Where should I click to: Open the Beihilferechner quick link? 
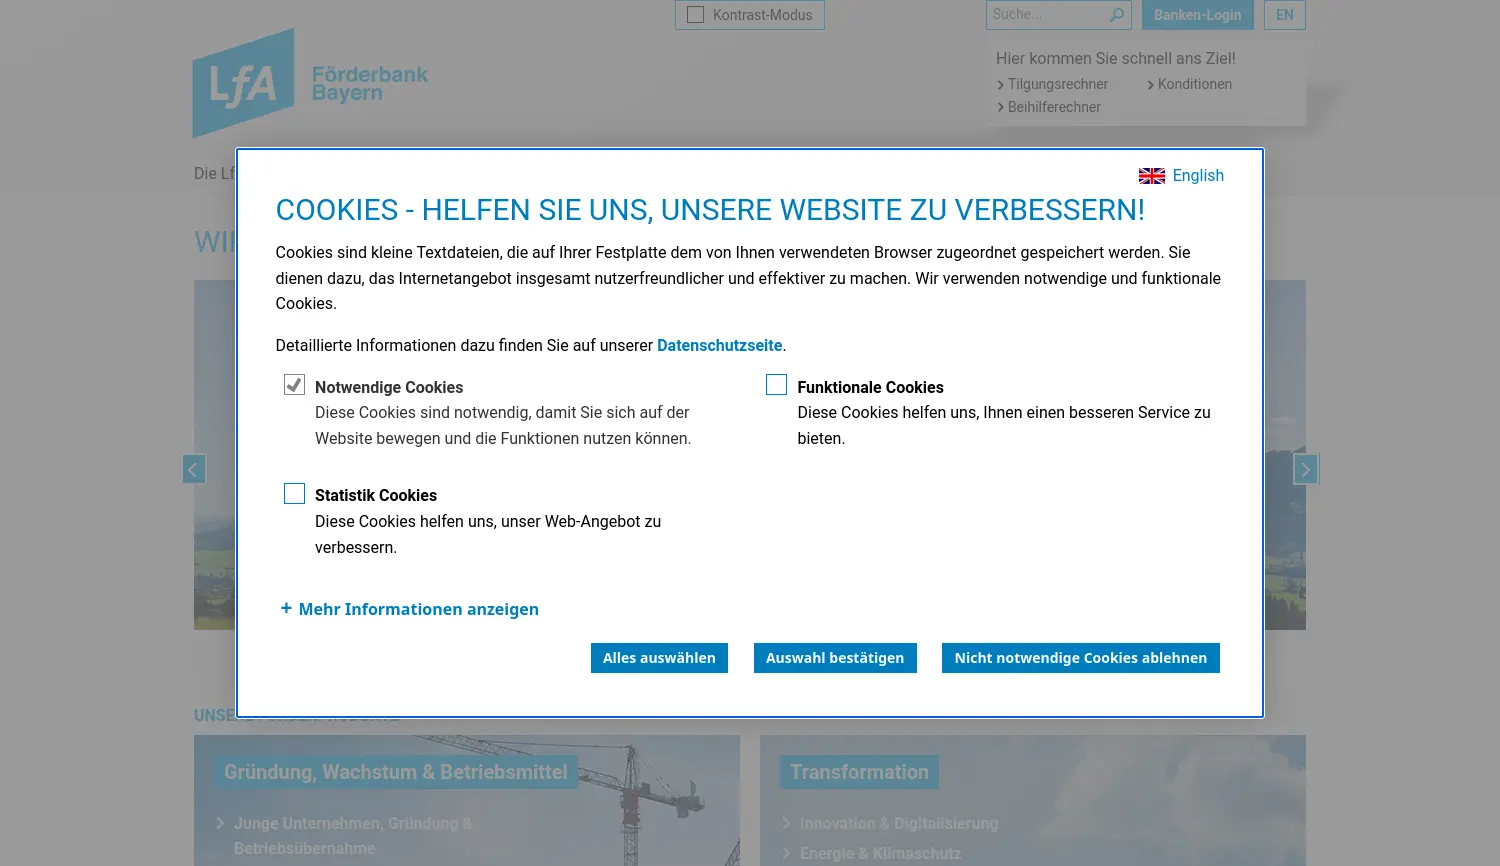tap(1053, 107)
